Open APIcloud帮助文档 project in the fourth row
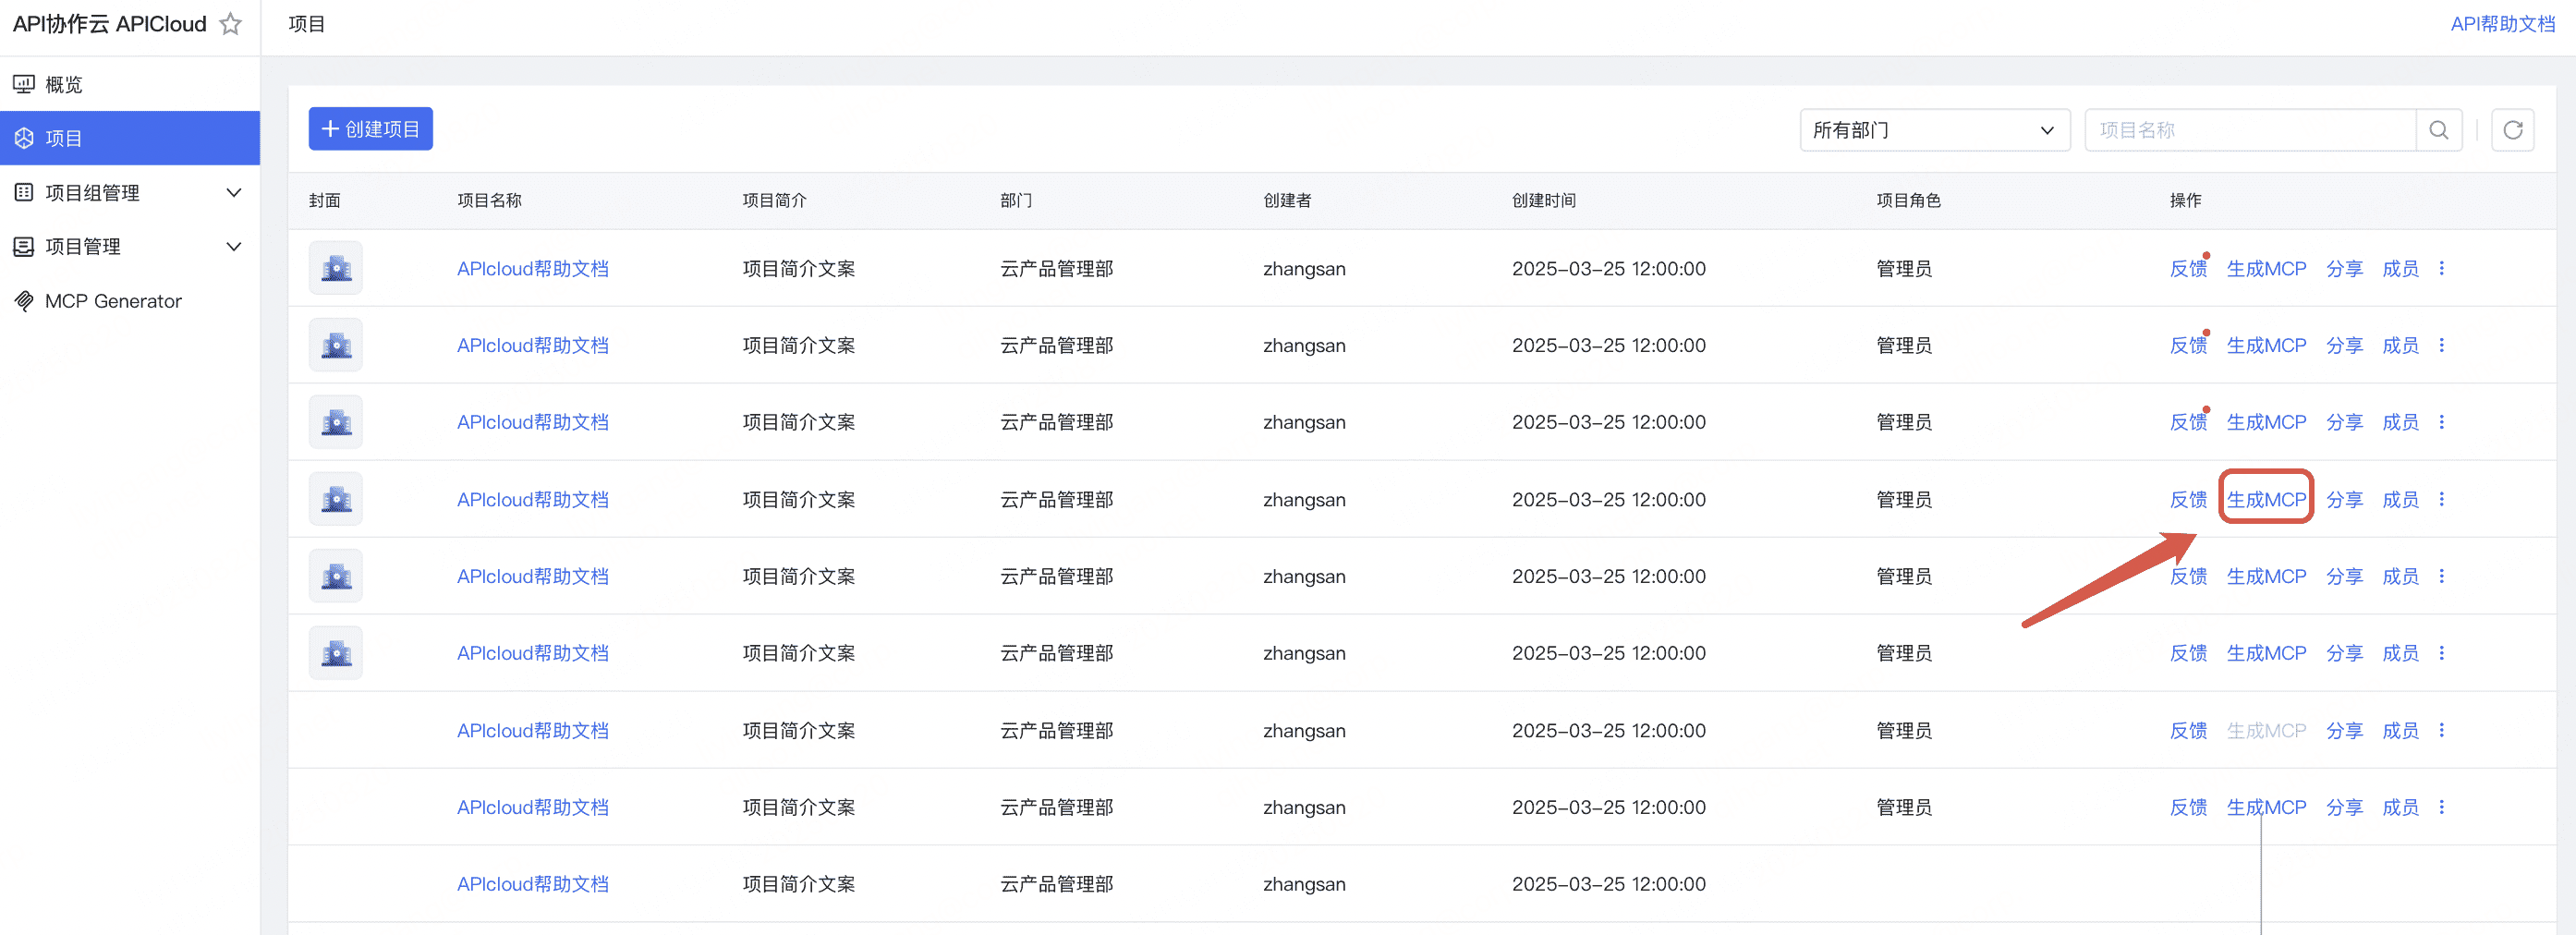The height and width of the screenshot is (935, 2576). pos(532,499)
